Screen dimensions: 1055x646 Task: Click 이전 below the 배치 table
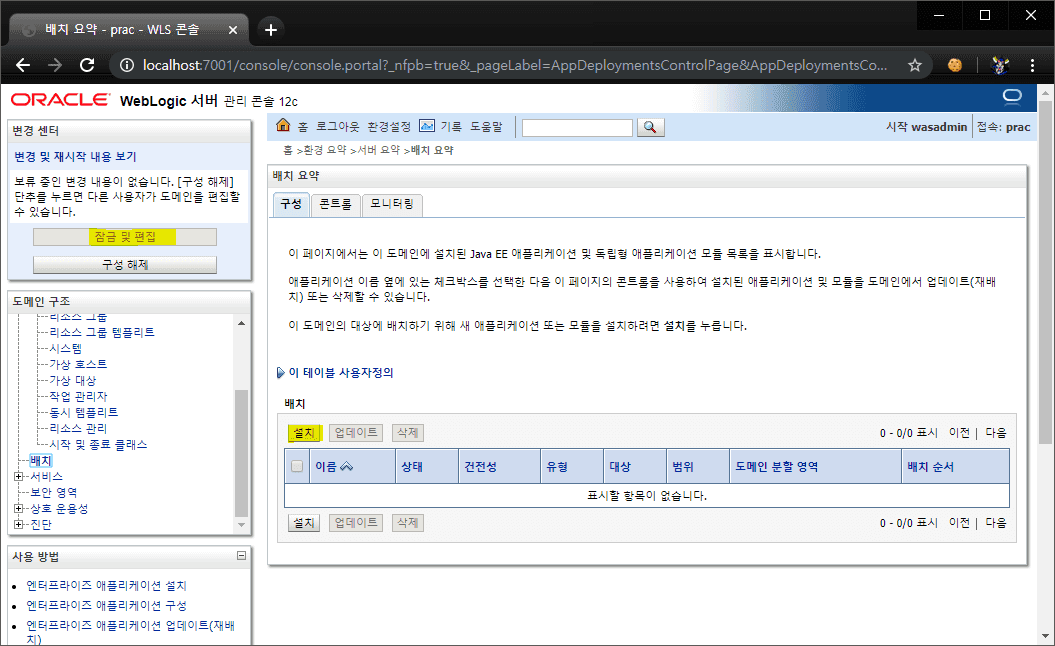point(959,523)
